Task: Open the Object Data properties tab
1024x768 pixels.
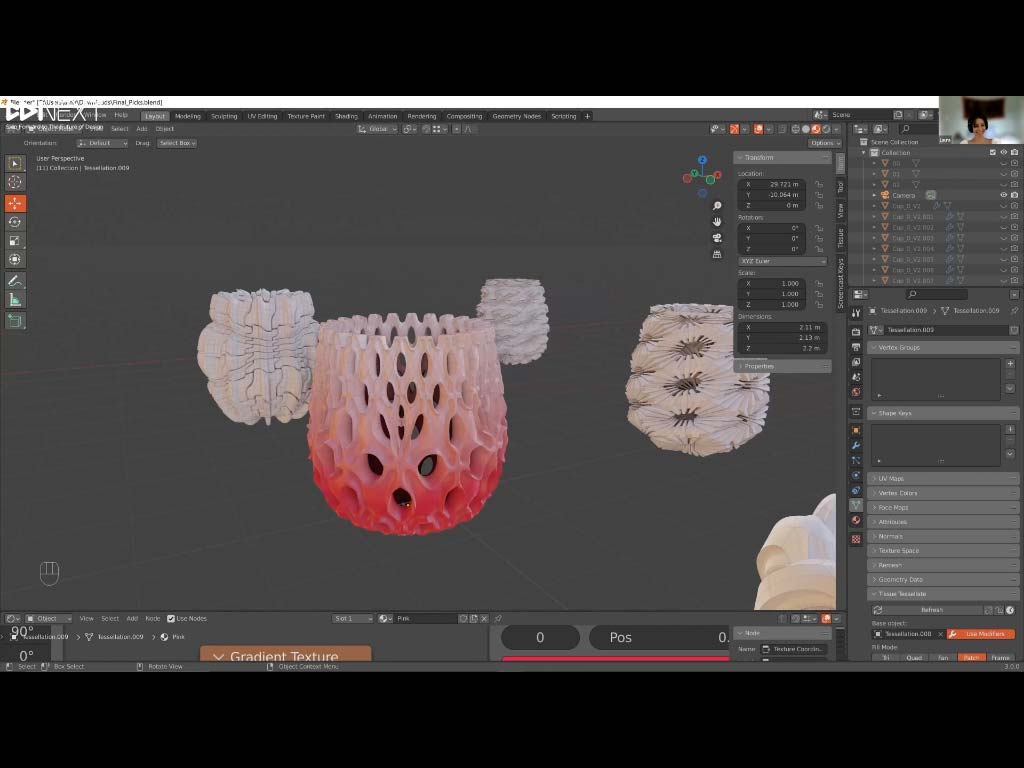Action: click(x=856, y=505)
